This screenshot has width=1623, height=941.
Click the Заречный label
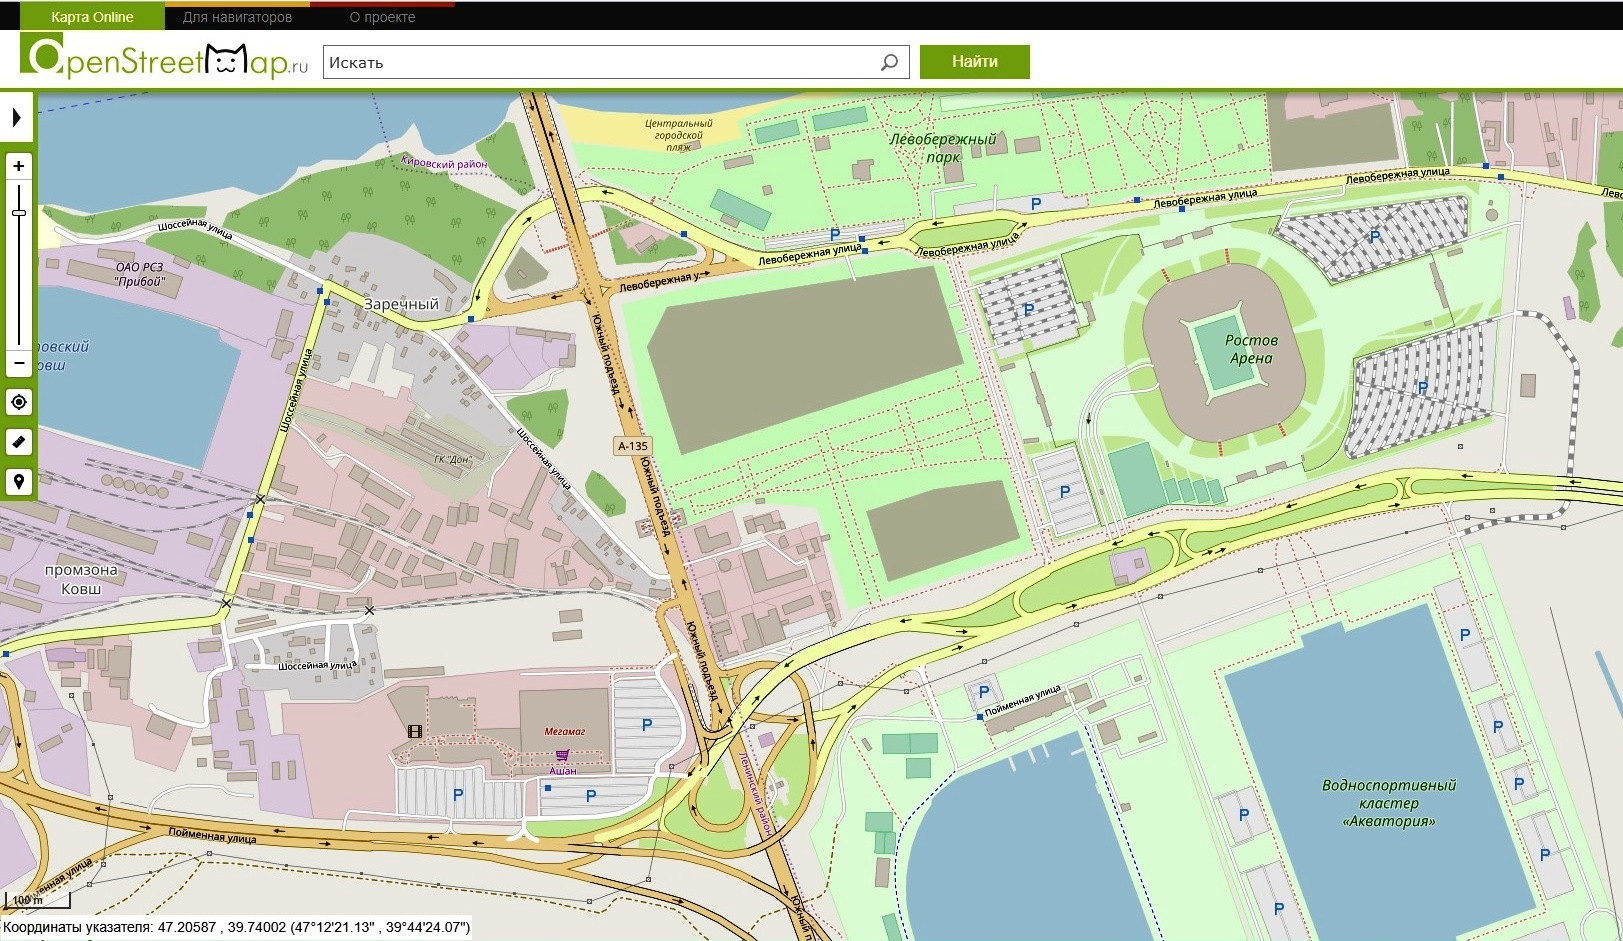coord(401,304)
